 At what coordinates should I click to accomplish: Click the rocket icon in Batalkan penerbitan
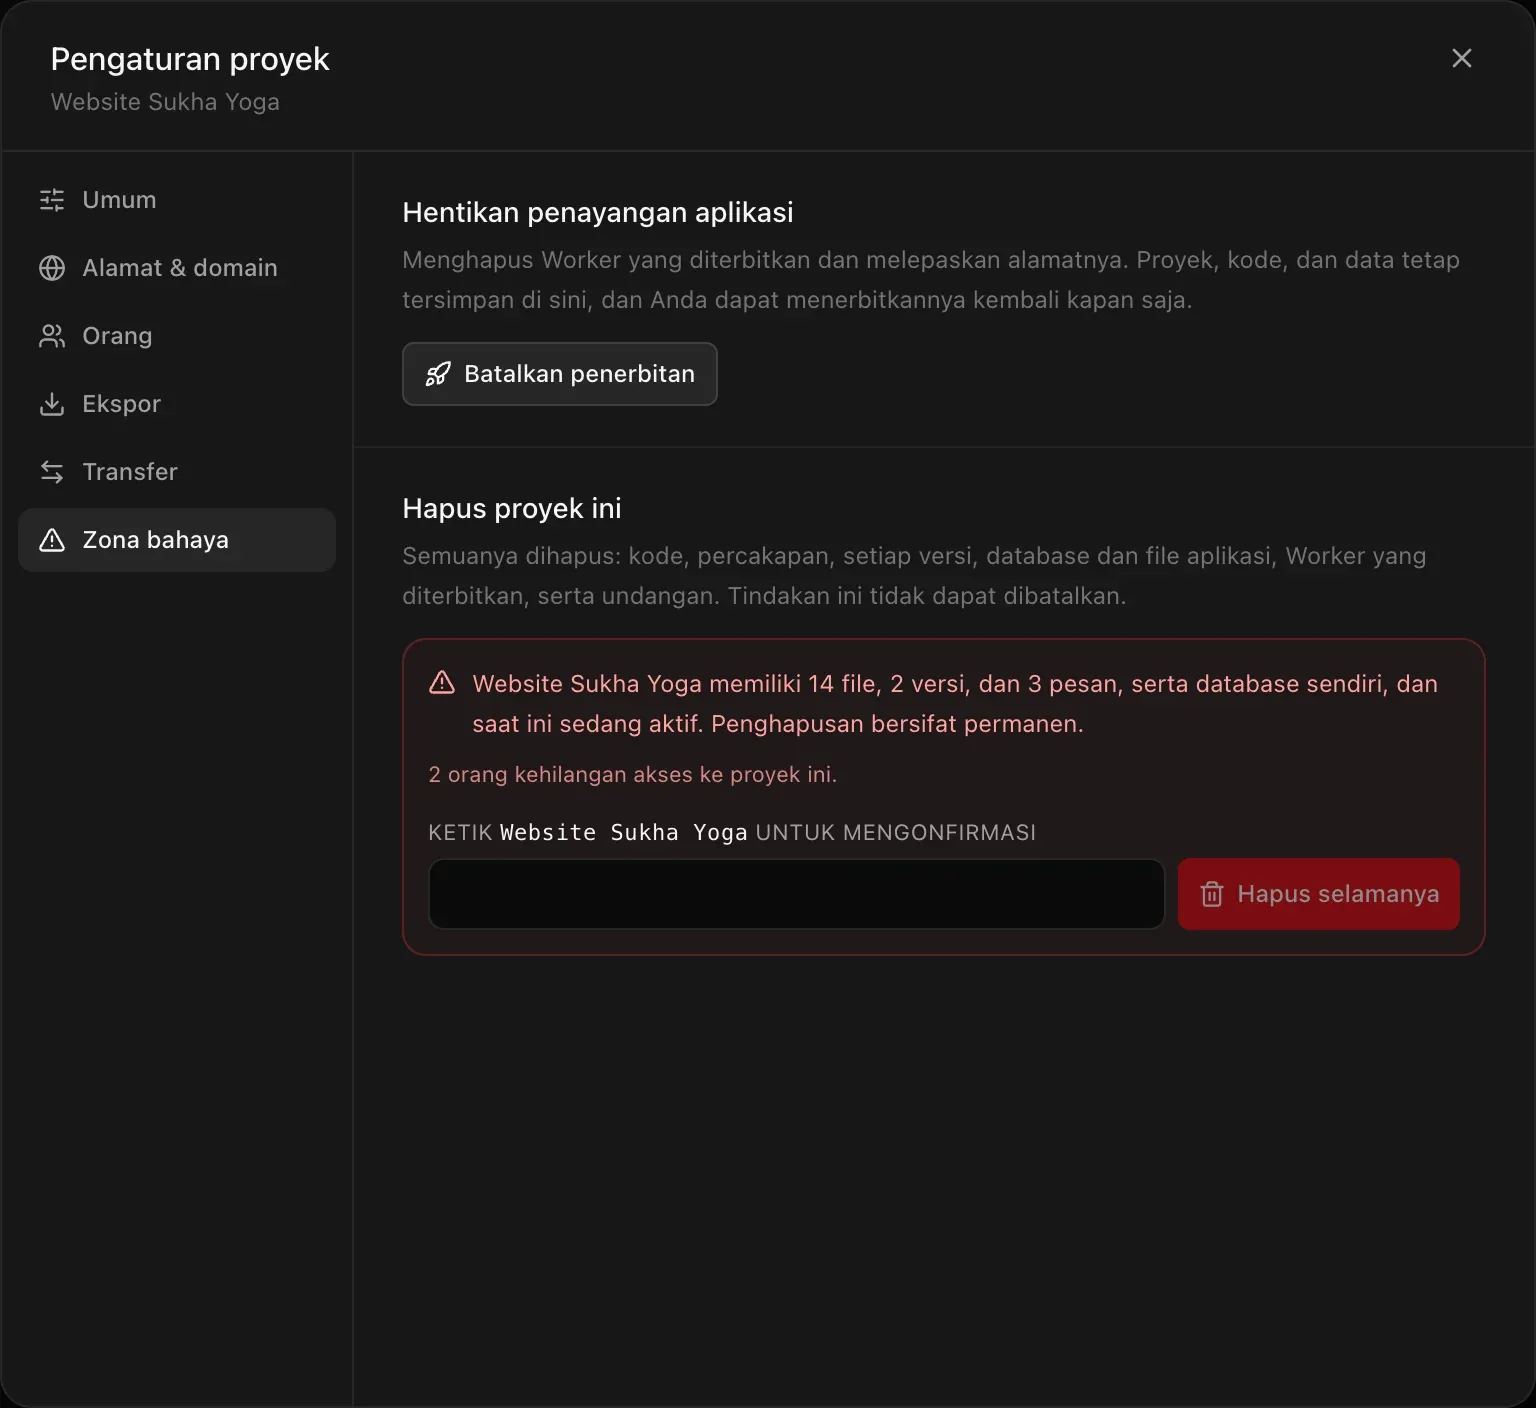click(x=438, y=374)
